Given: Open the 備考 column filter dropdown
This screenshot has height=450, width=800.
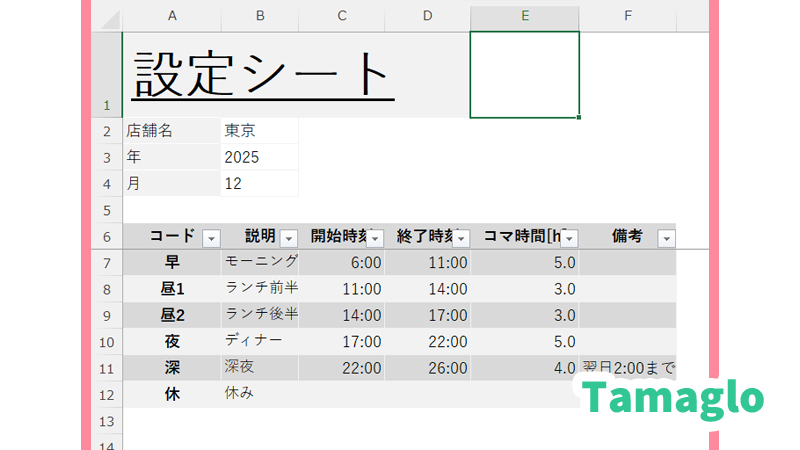Looking at the screenshot, I should click(666, 238).
